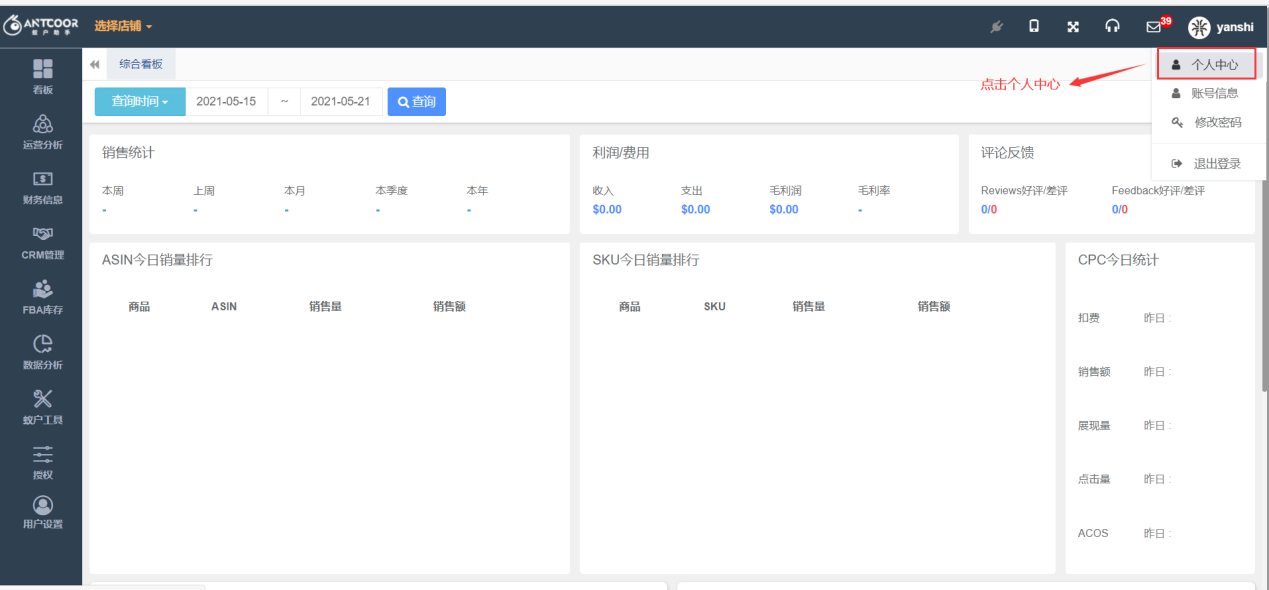Open 财务信息 in the sidebar
Viewport: 1269px width, 590px height.
(x=42, y=187)
